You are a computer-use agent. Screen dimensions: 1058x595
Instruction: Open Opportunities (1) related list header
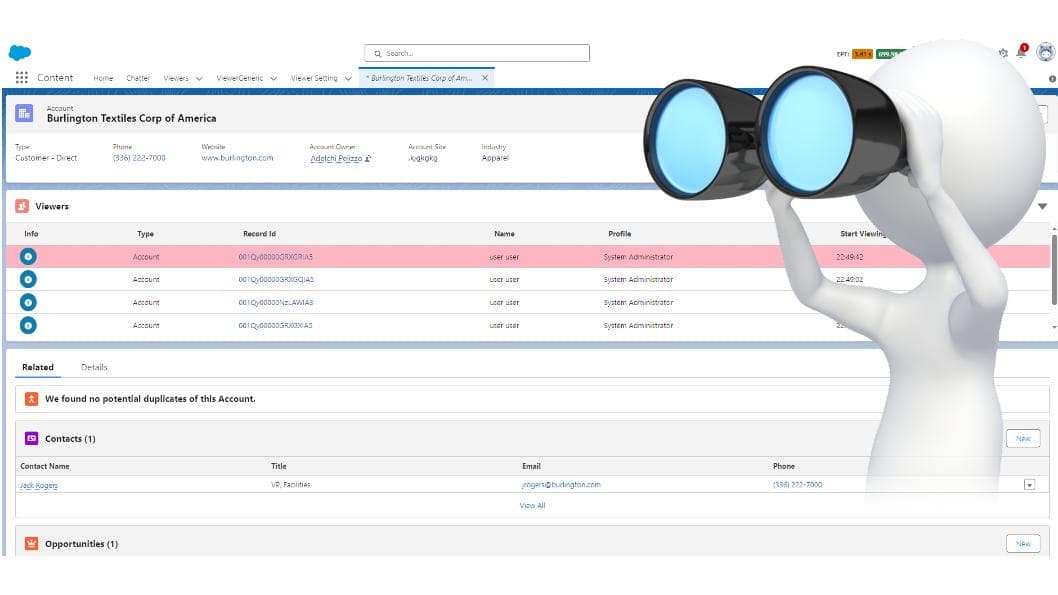[x=82, y=544]
